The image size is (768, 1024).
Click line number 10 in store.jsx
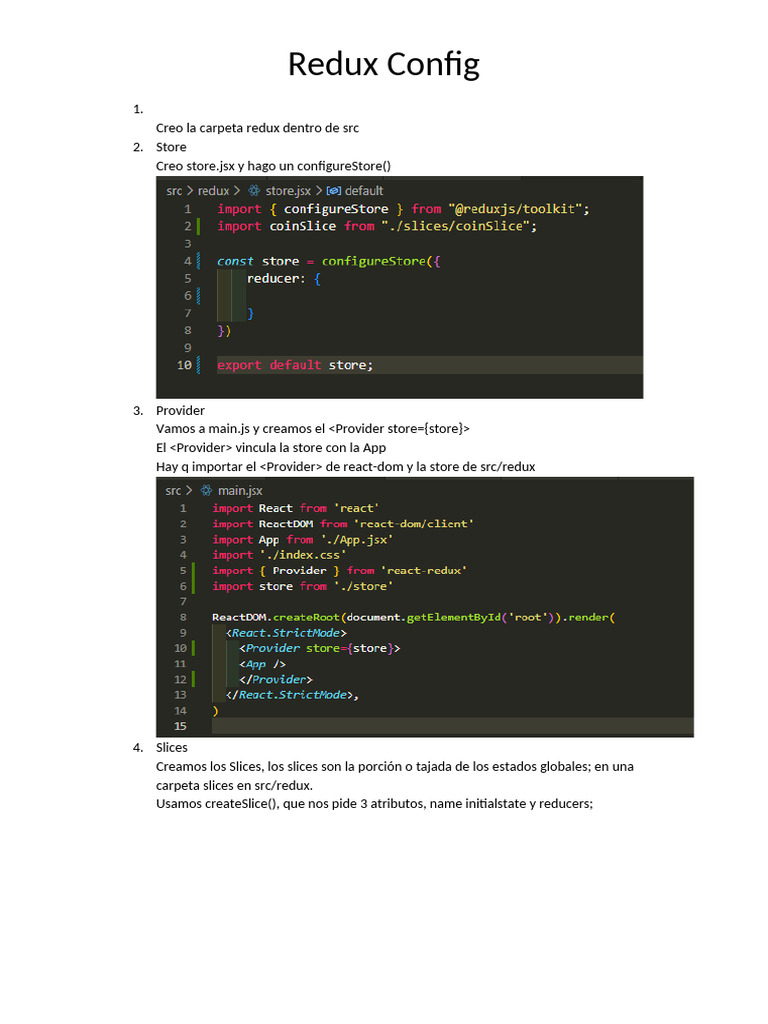click(x=184, y=365)
